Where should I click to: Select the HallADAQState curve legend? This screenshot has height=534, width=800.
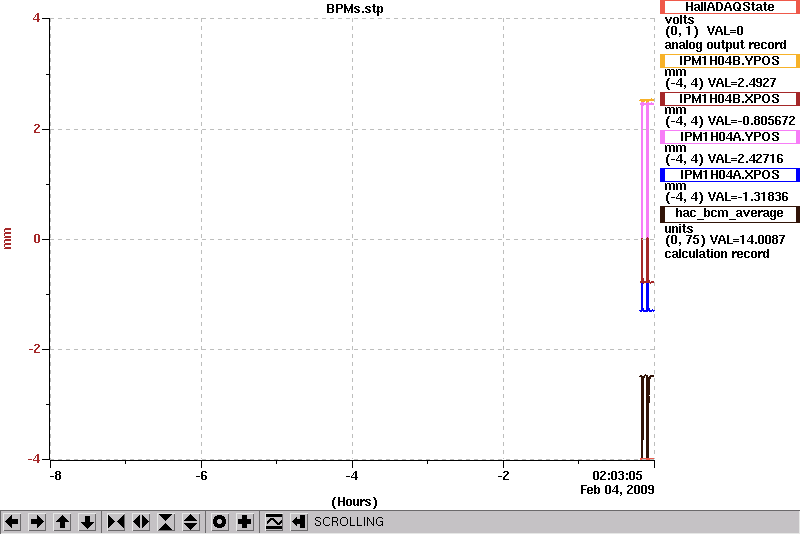click(x=730, y=7)
